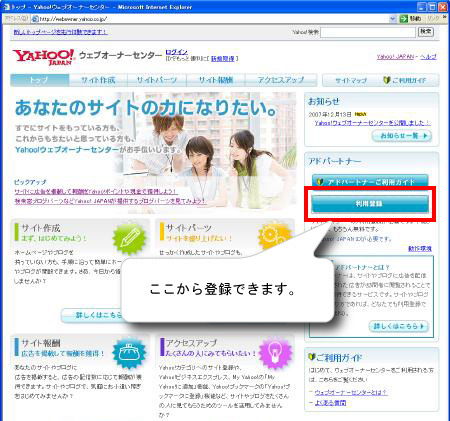Click the first ピックアップ link
The image size is (450, 421).
click(96, 192)
